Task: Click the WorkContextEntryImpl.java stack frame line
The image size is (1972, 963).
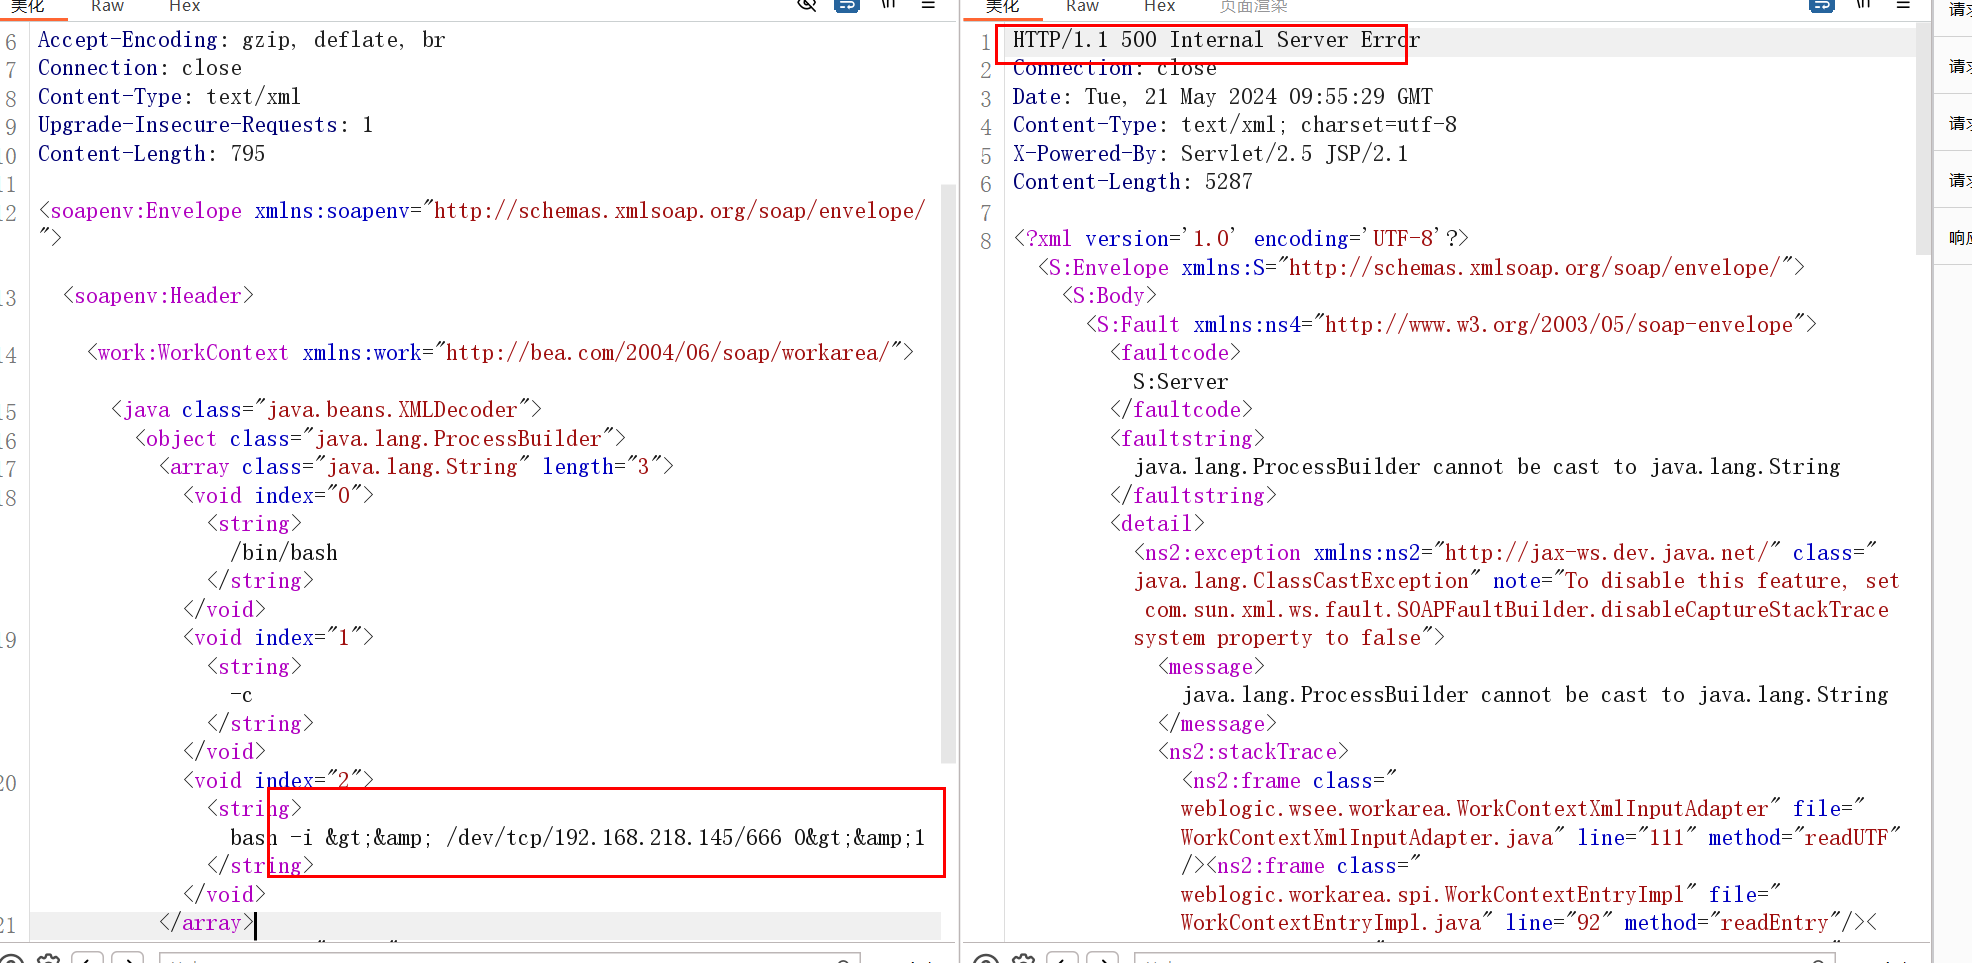Action: click(x=1529, y=923)
